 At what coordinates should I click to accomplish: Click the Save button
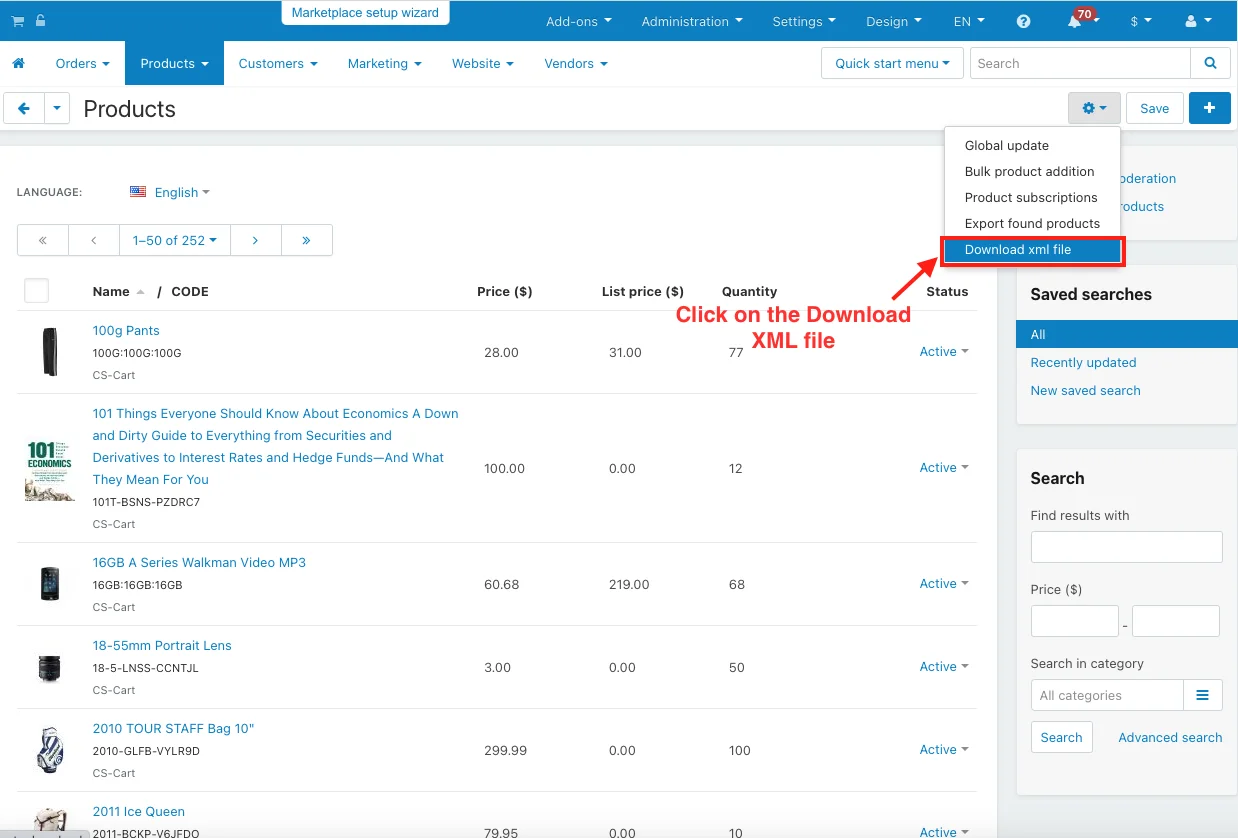[1154, 108]
